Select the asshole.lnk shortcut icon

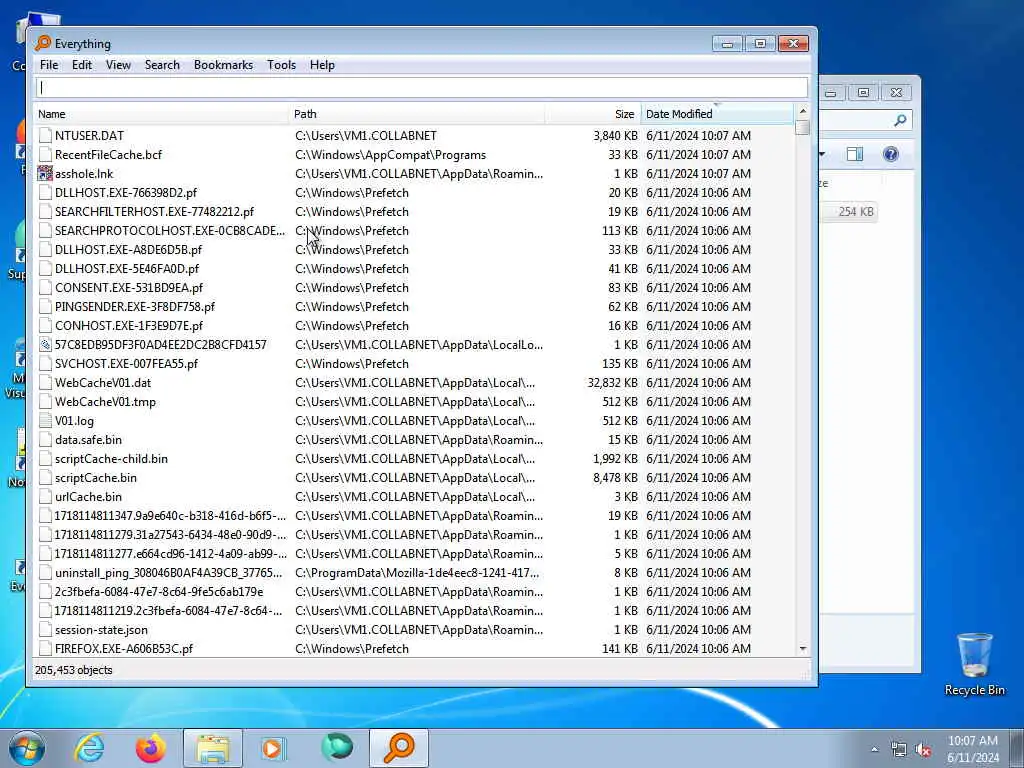[45, 174]
